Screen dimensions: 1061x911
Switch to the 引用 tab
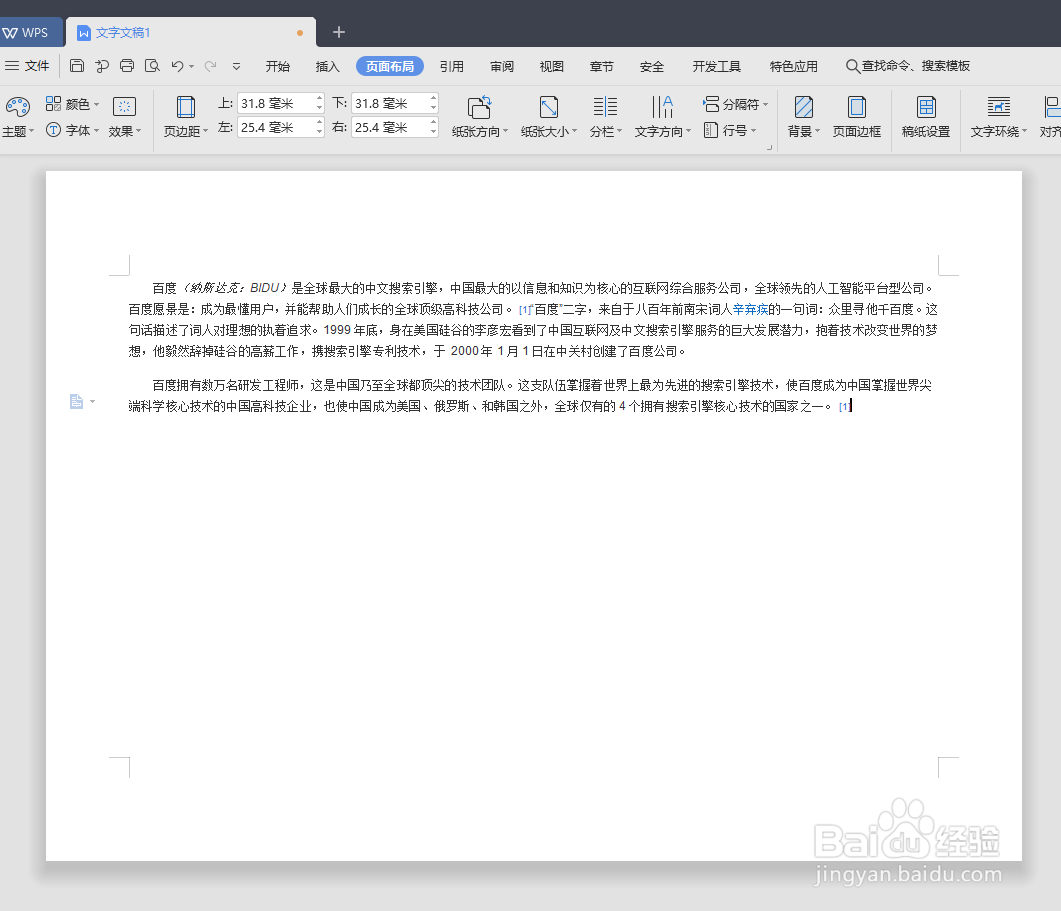coord(452,66)
